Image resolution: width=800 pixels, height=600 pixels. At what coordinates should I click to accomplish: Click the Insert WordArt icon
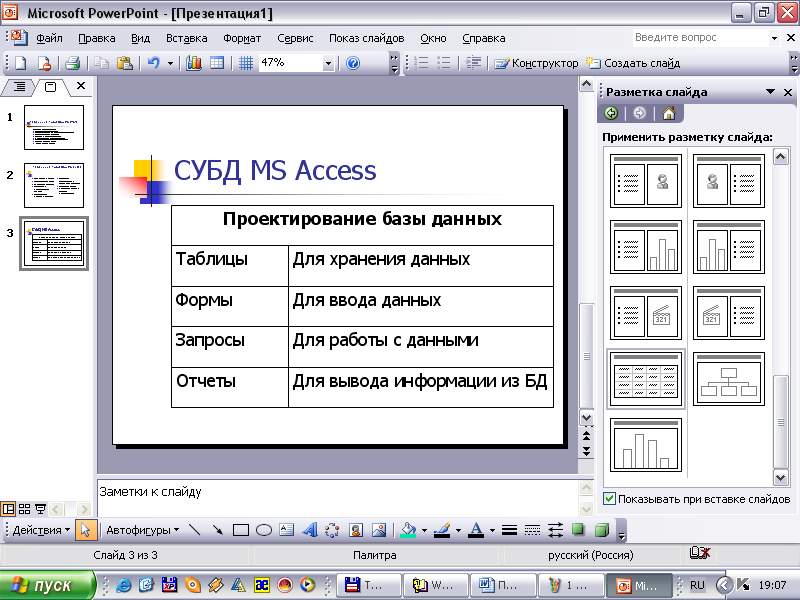coord(310,530)
